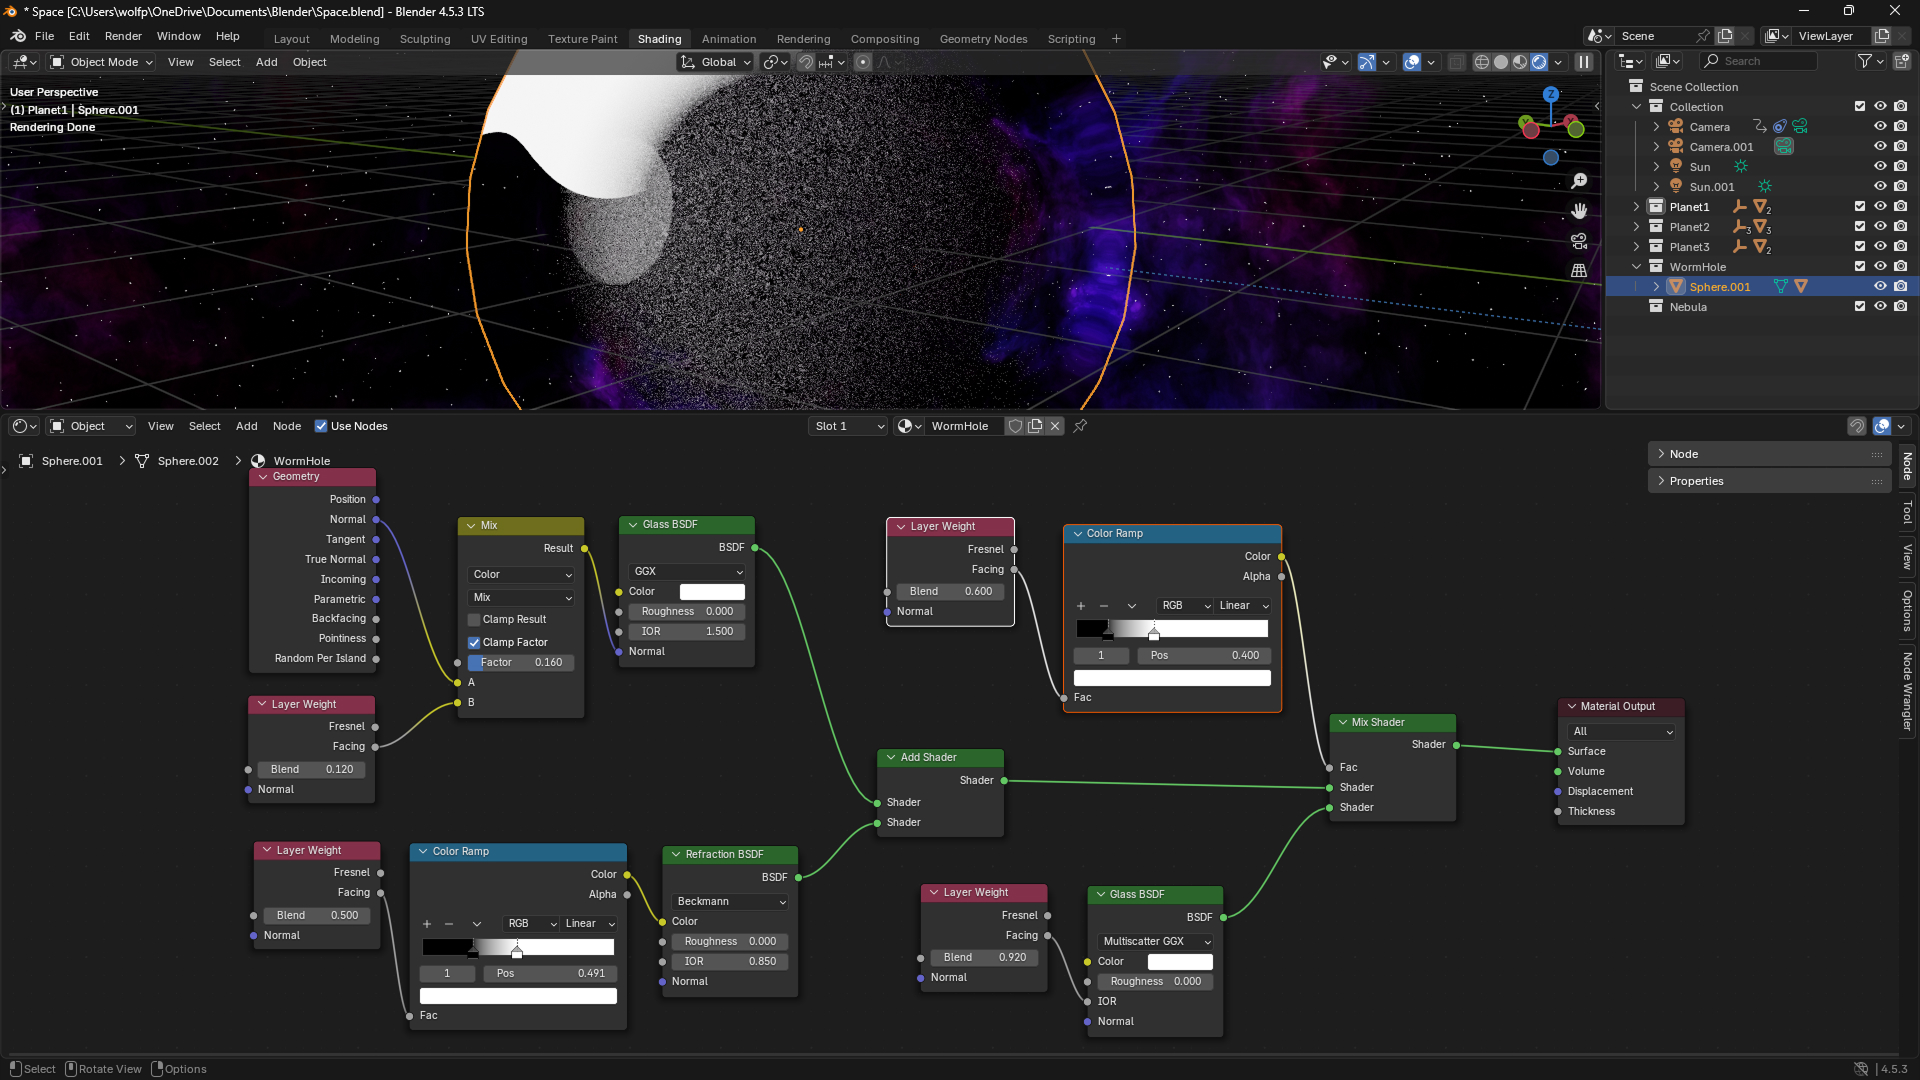
Task: Open the Object Mode dropdown
Action: pos(102,62)
